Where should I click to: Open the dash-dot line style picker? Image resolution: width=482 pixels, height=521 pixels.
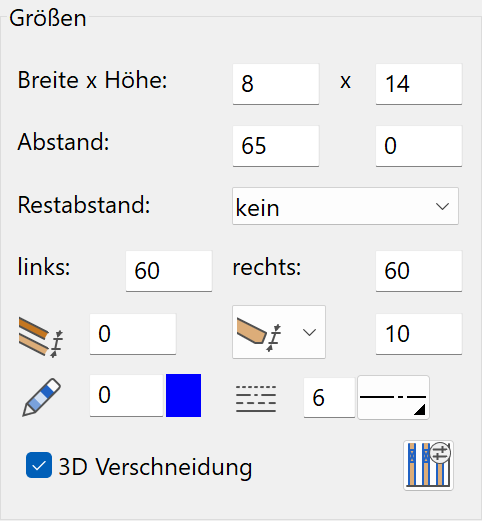pyautogui.click(x=393, y=397)
